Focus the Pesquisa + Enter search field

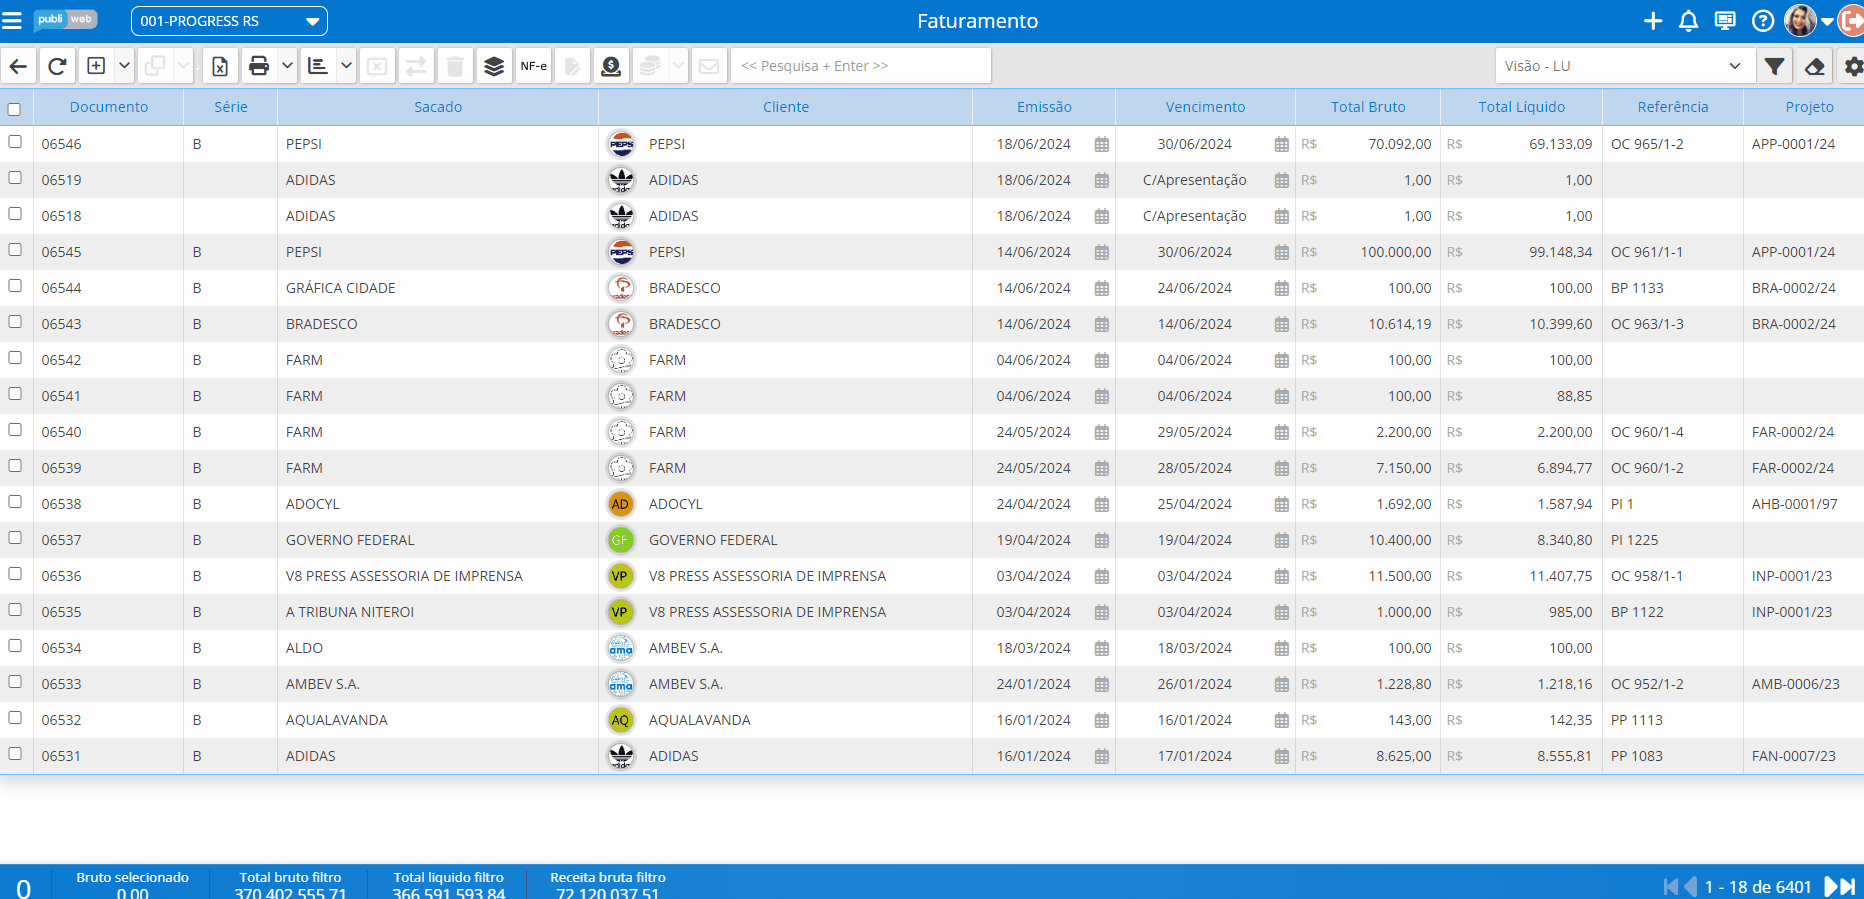click(x=861, y=66)
